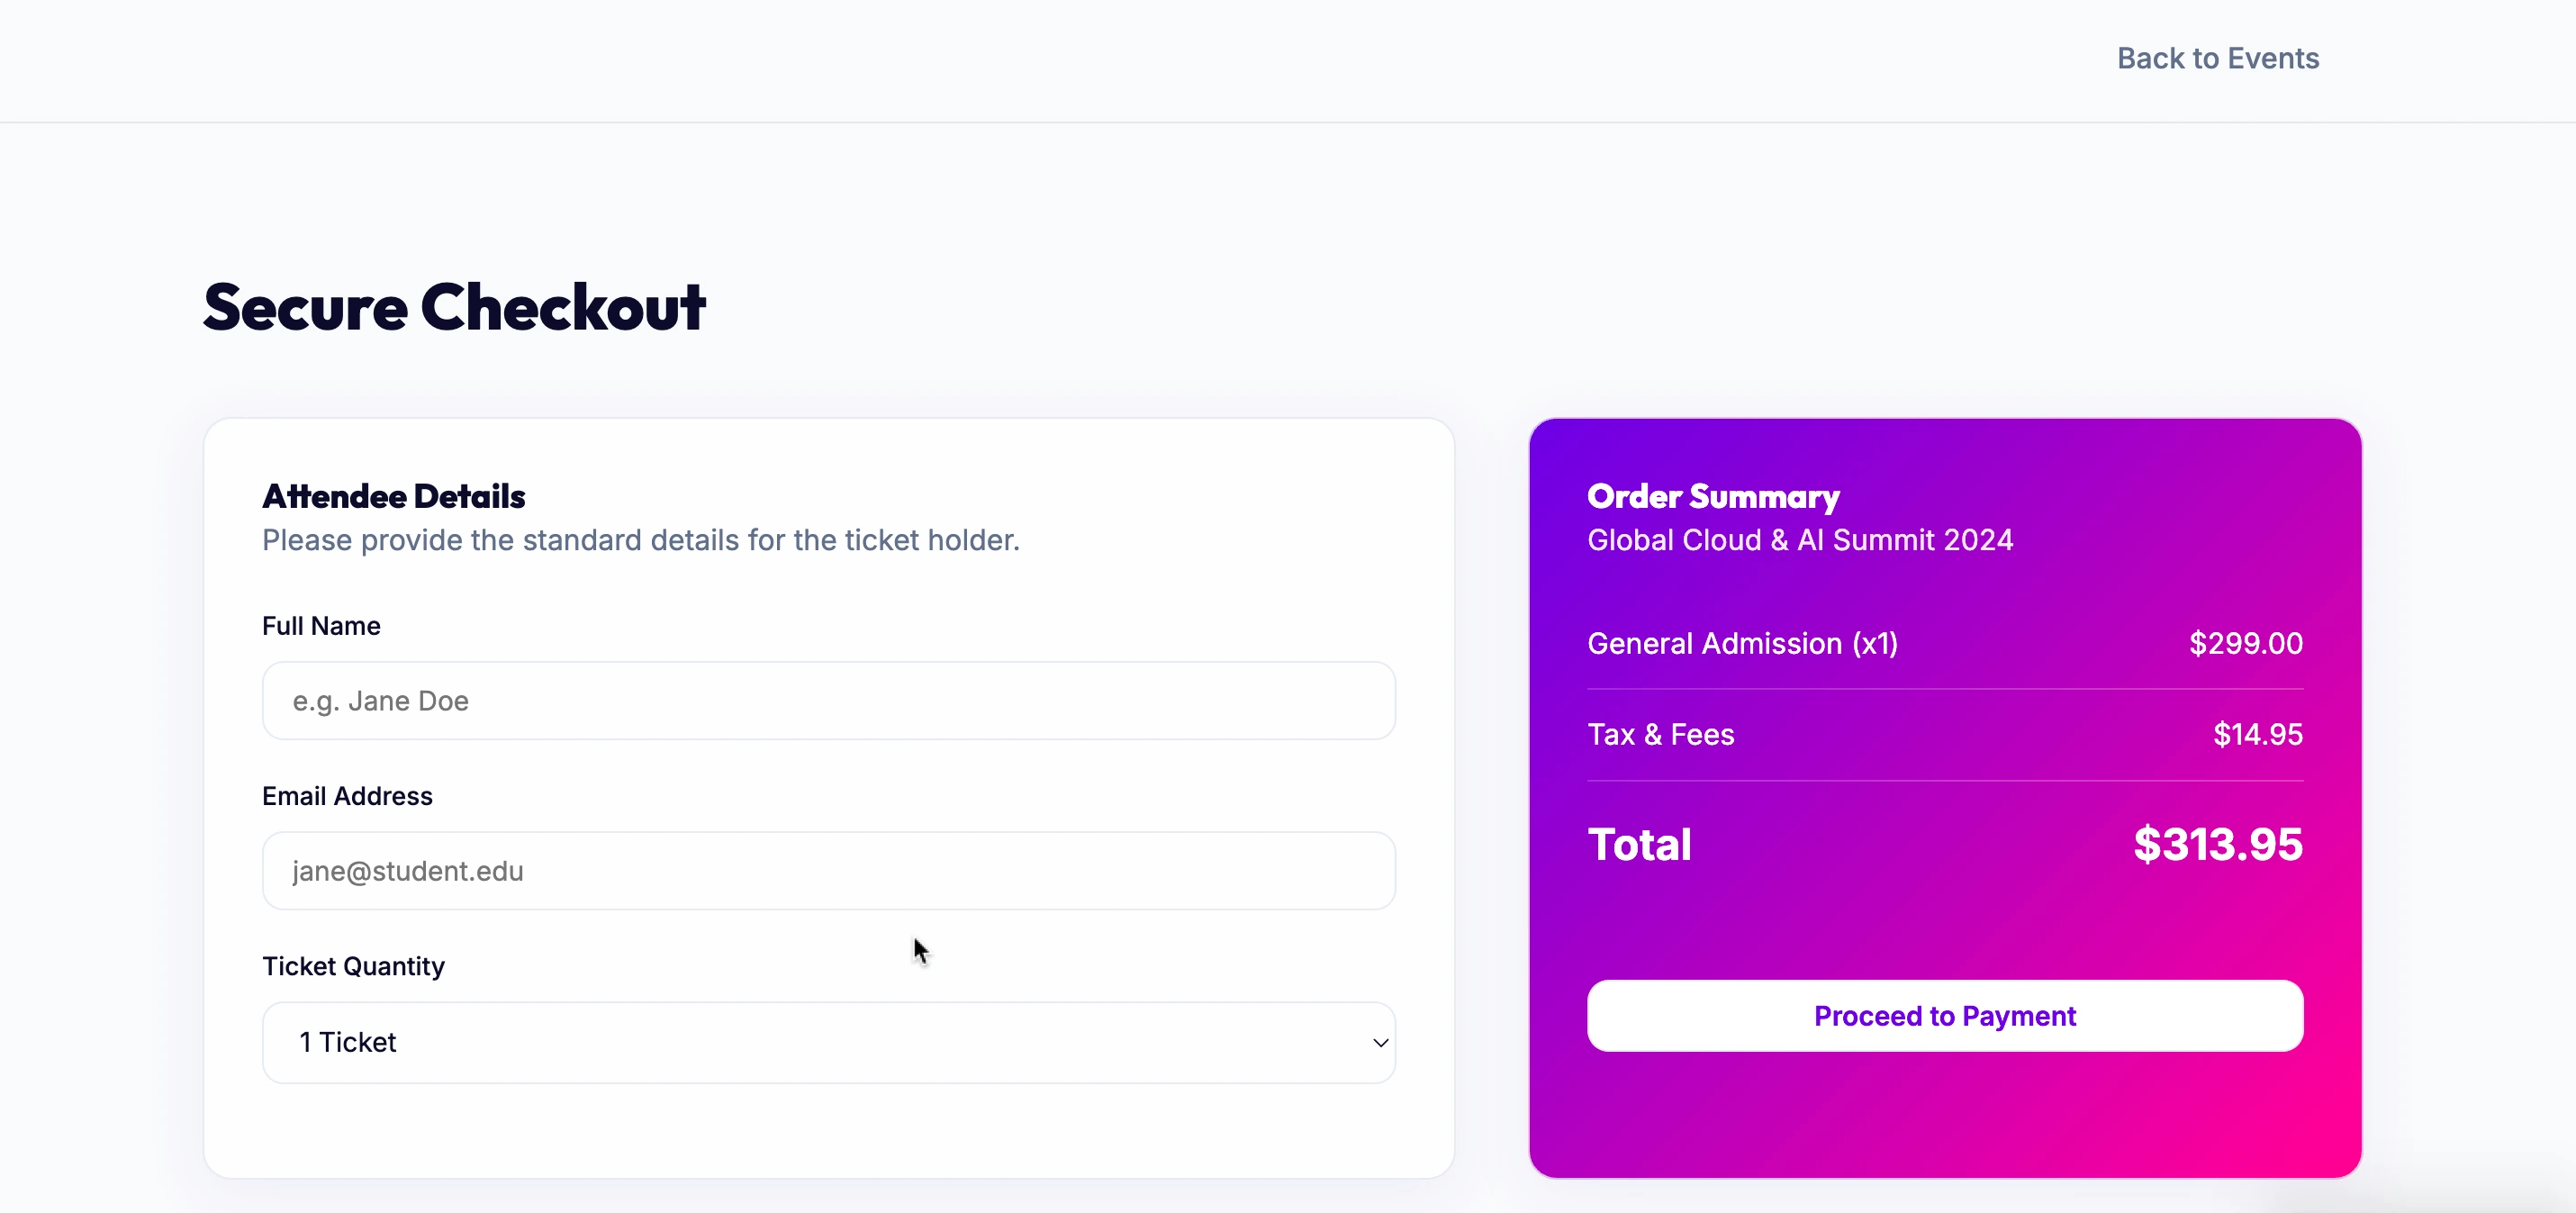The height and width of the screenshot is (1213, 2576).
Task: Click the Global Cloud & AI Summit 2024 text
Action: point(1799,540)
